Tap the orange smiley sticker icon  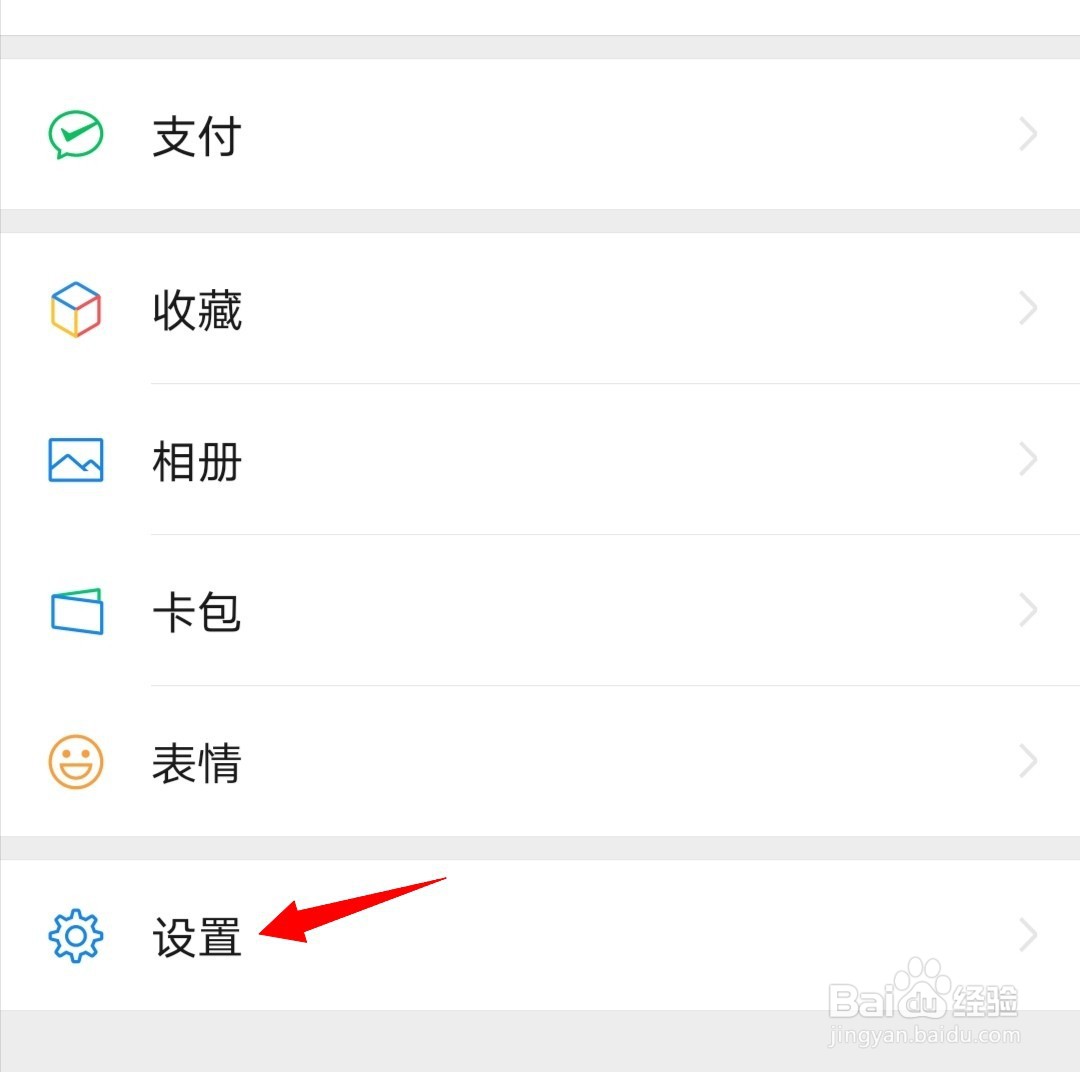76,762
